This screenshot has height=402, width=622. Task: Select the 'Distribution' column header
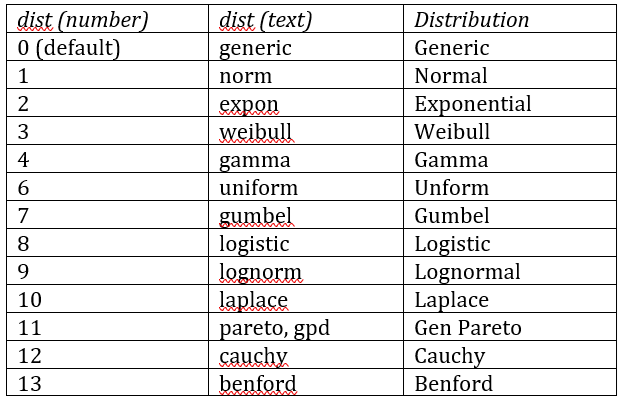(x=510, y=19)
